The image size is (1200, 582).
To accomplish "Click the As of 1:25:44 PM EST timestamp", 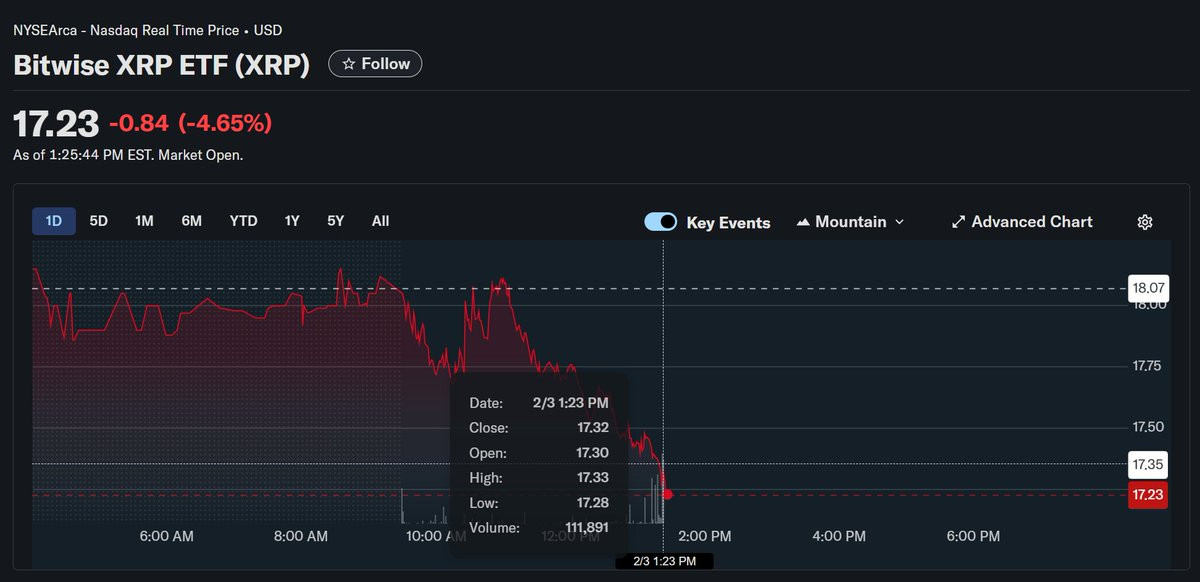I will click(x=128, y=155).
